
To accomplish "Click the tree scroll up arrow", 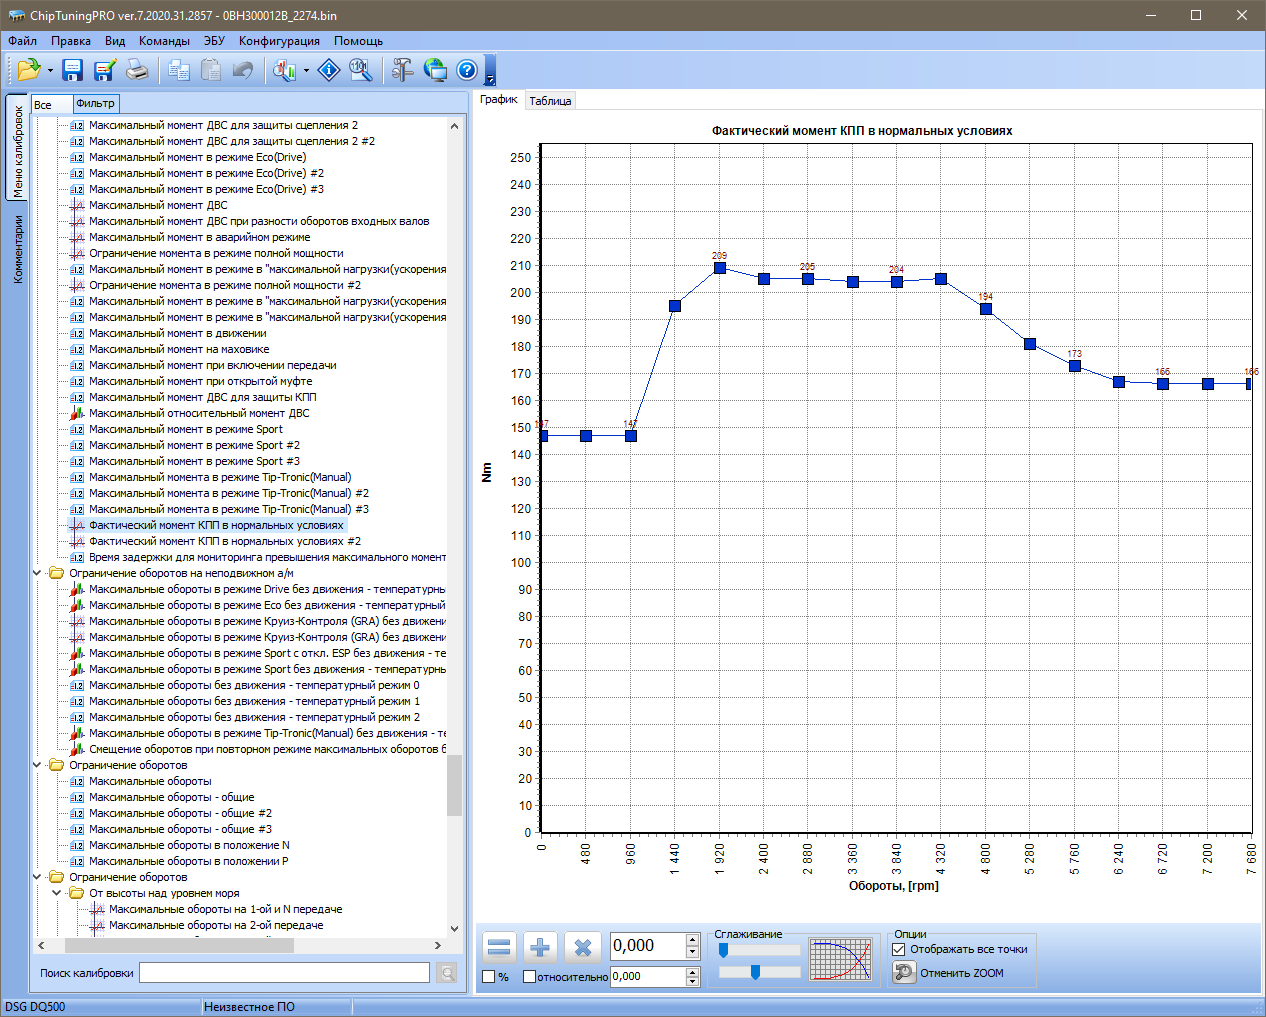I will point(454,126).
